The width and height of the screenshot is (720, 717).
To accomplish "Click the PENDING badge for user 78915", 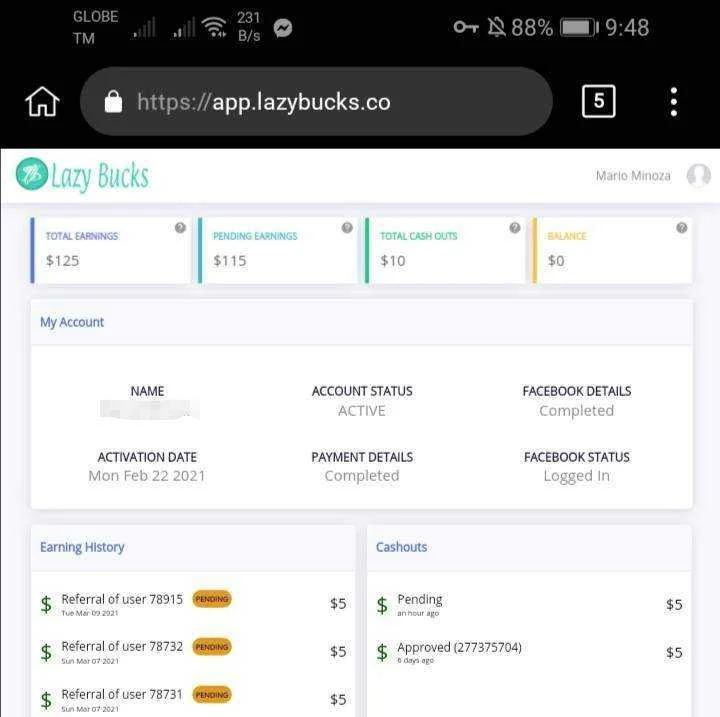I will tap(212, 599).
